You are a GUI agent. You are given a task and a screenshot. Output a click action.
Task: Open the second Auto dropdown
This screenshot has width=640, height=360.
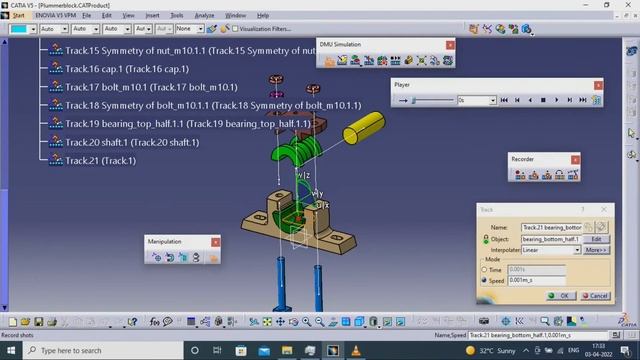pos(96,29)
